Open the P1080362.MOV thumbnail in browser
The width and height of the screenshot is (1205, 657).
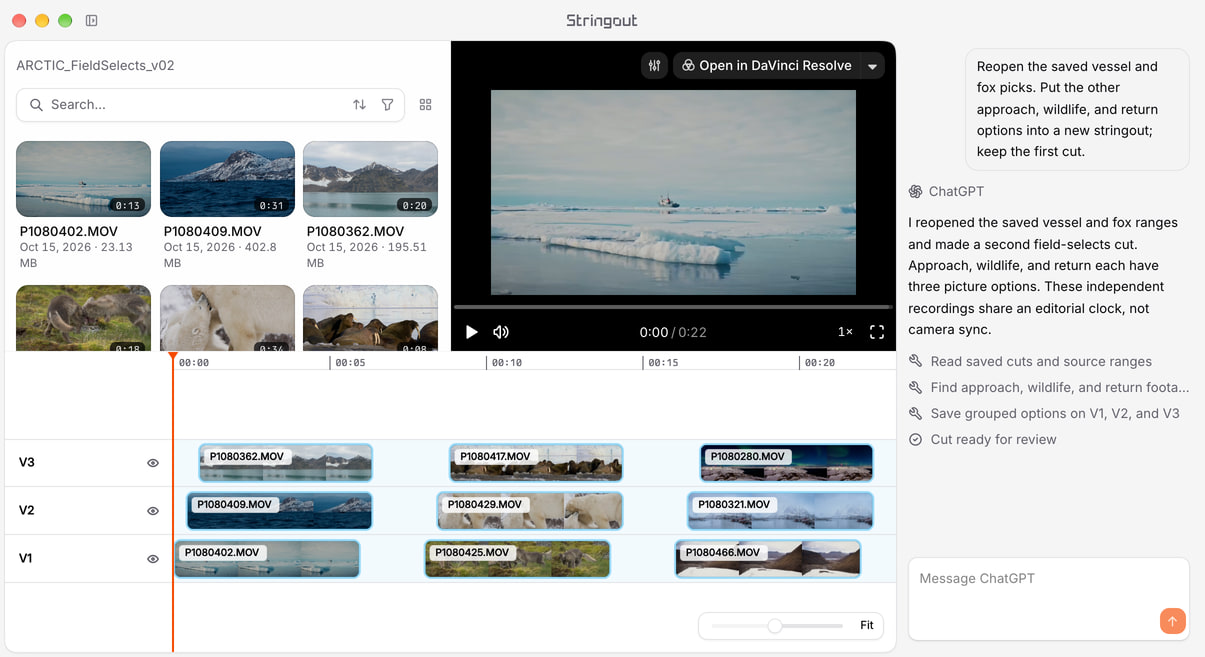point(370,179)
